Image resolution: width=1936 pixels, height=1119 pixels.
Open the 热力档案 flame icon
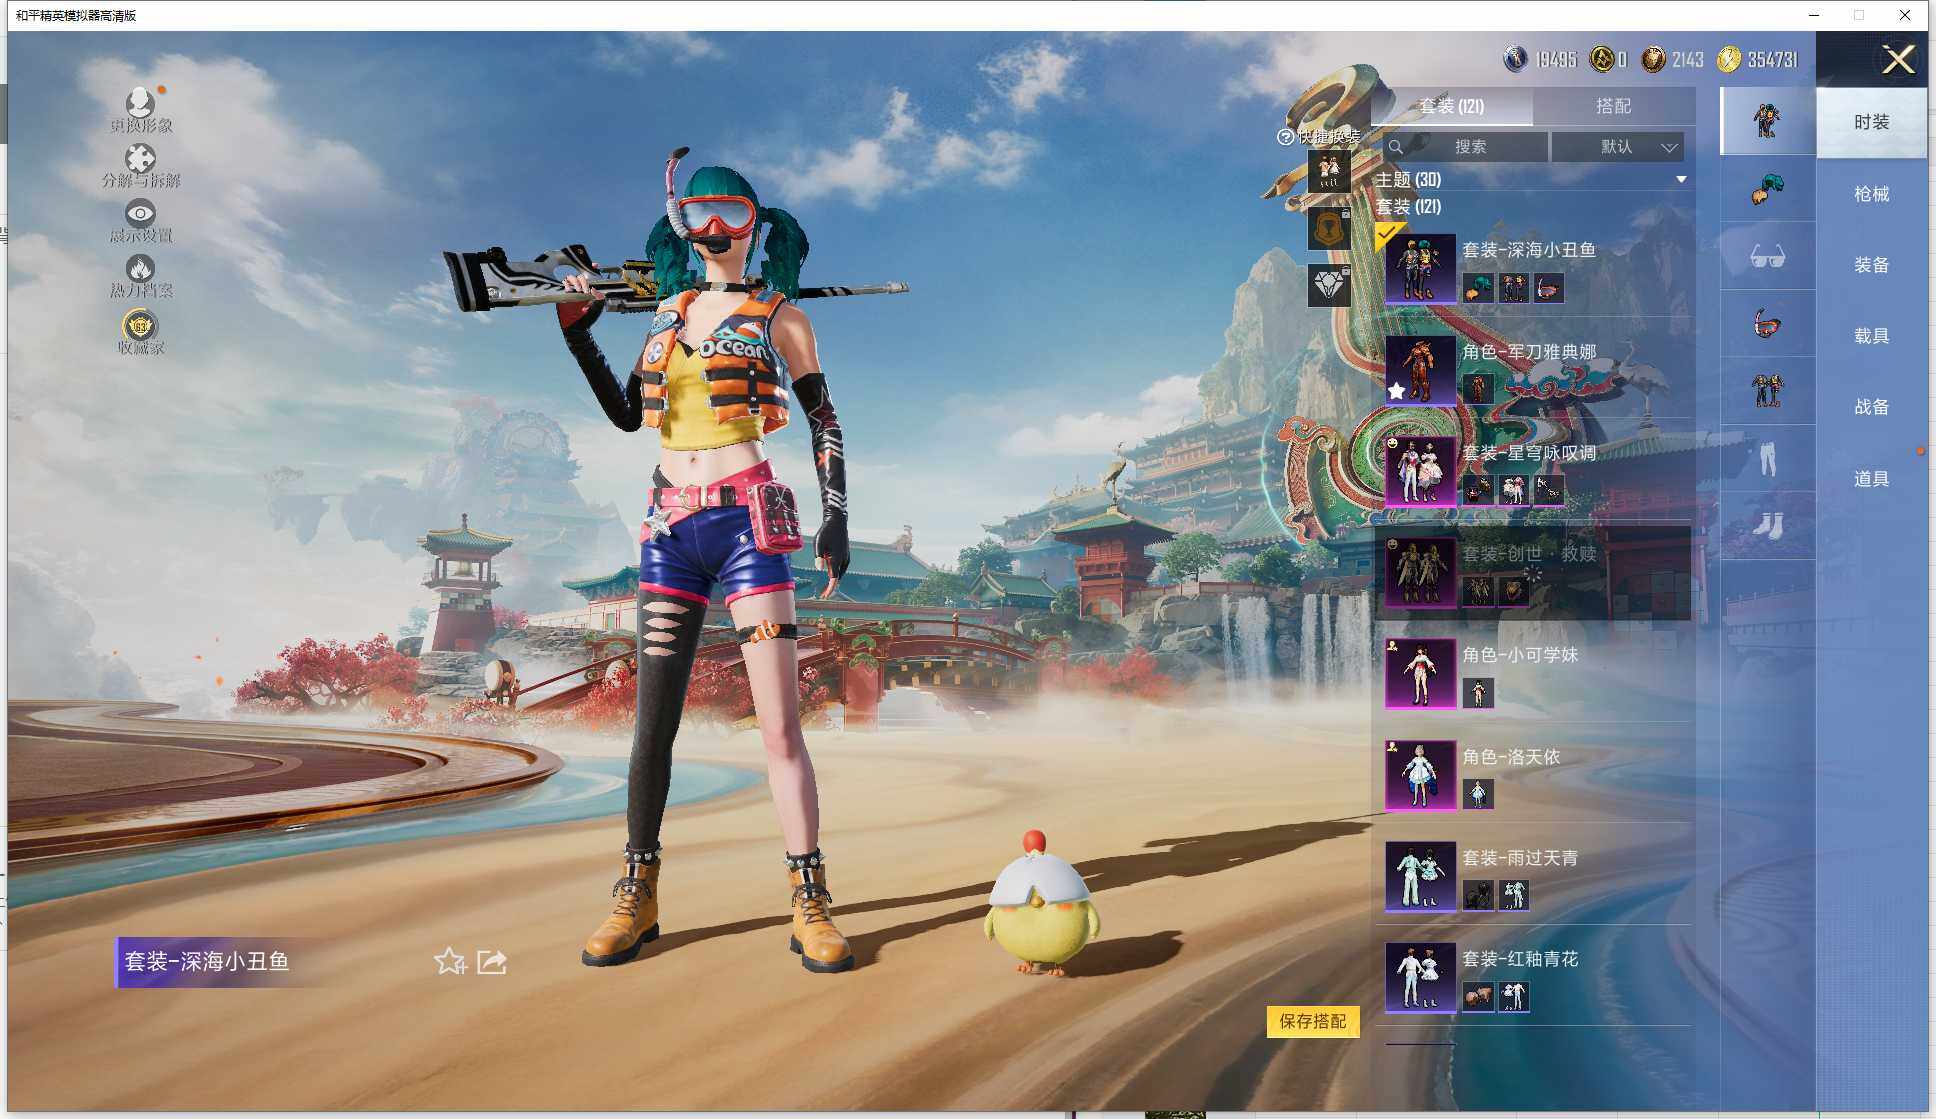coord(140,269)
